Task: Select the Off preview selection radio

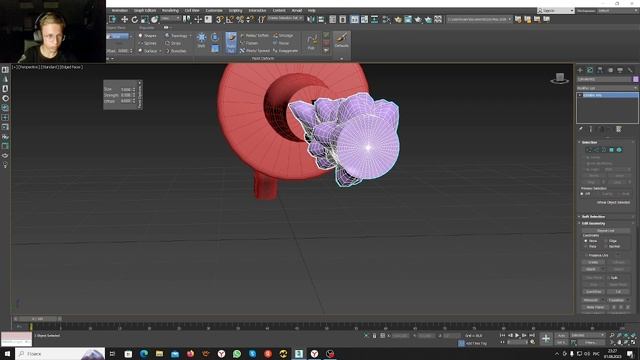Action: tap(582, 194)
